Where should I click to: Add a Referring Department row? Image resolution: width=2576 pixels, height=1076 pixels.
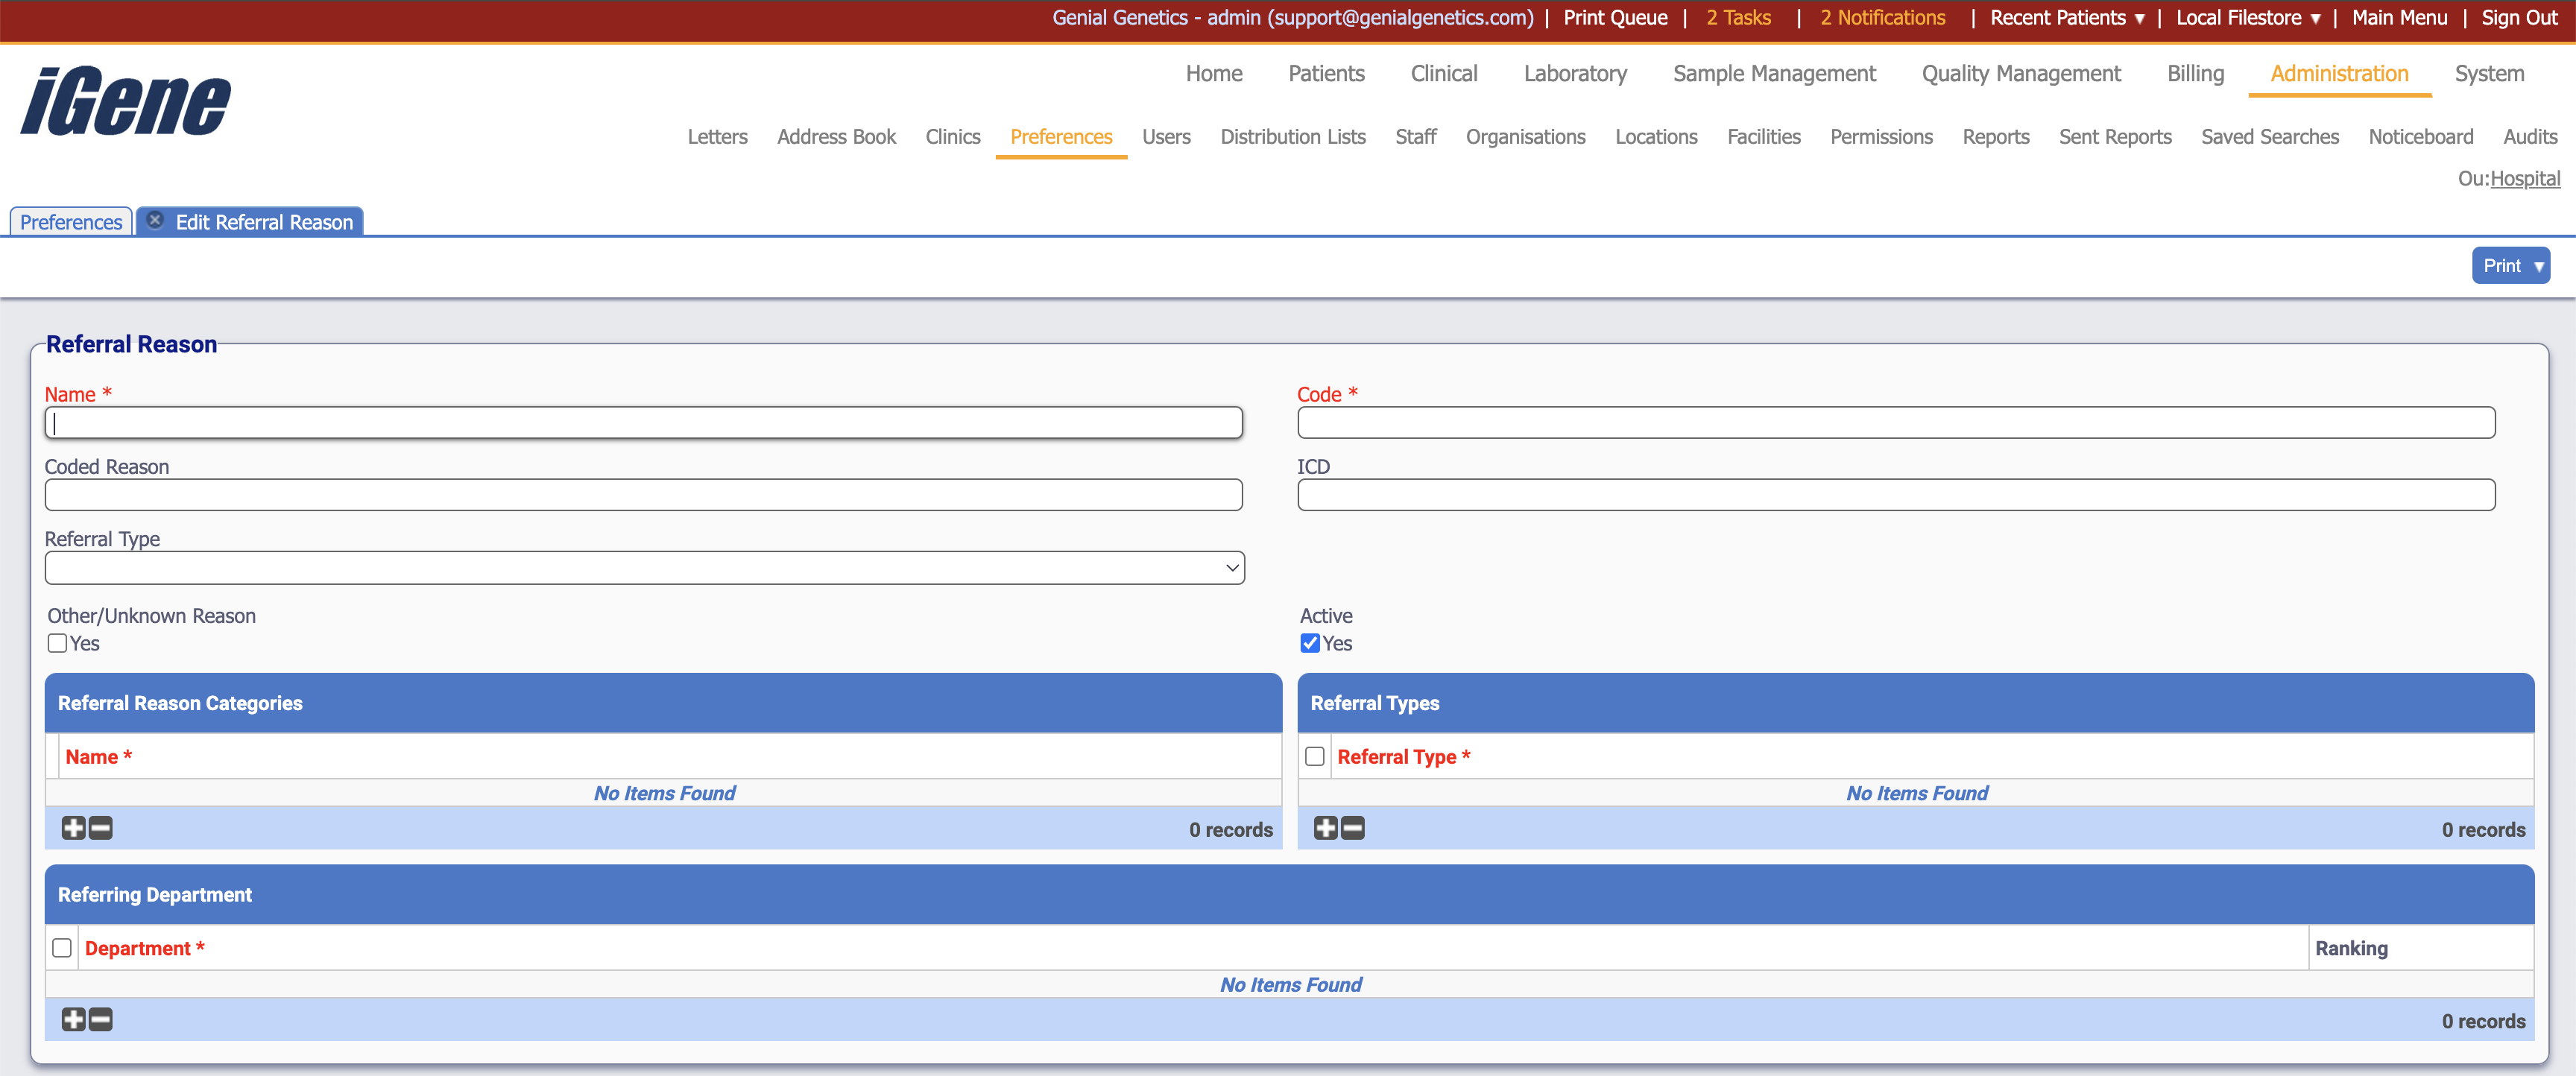point(74,1020)
